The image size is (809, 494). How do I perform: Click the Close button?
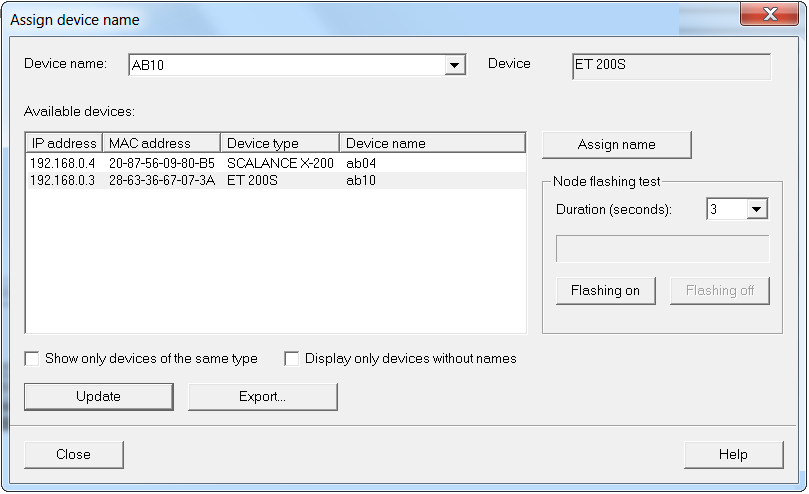(x=74, y=454)
